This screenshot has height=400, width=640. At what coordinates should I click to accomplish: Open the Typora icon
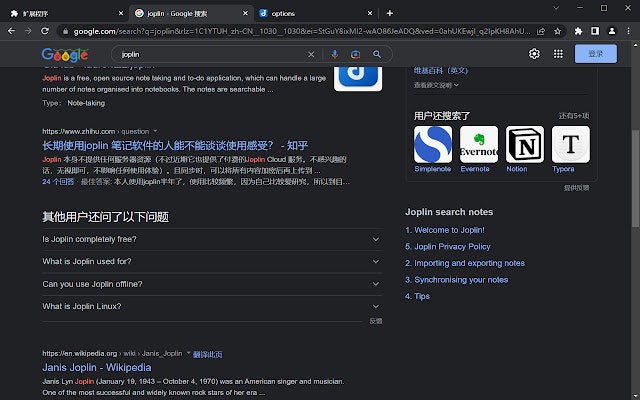coord(571,144)
